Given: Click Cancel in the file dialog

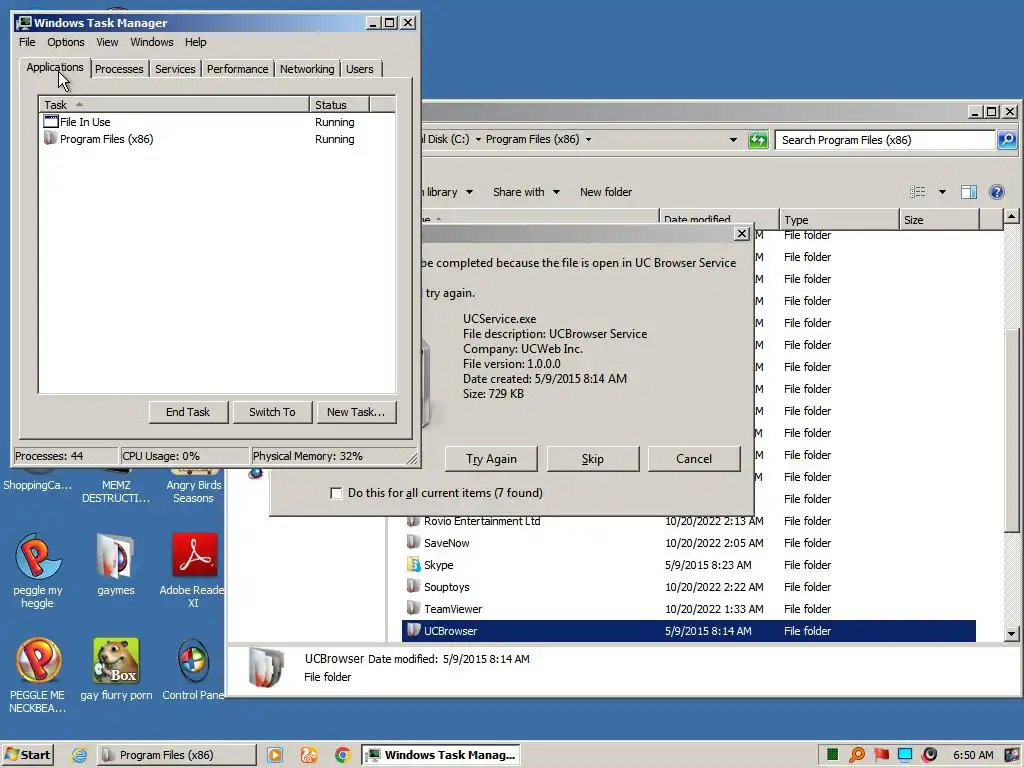Looking at the screenshot, I should [694, 458].
